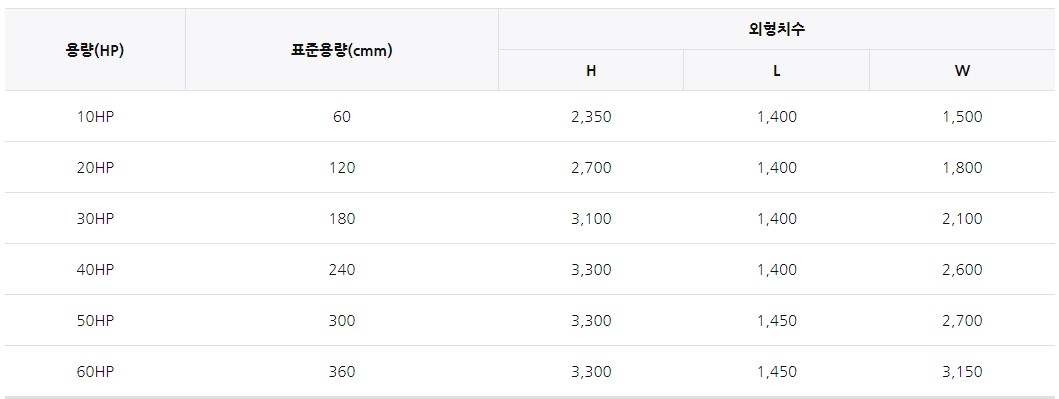Click the 1,800 width cell for 20HP
Screen dimensions: 1059x399
point(962,167)
